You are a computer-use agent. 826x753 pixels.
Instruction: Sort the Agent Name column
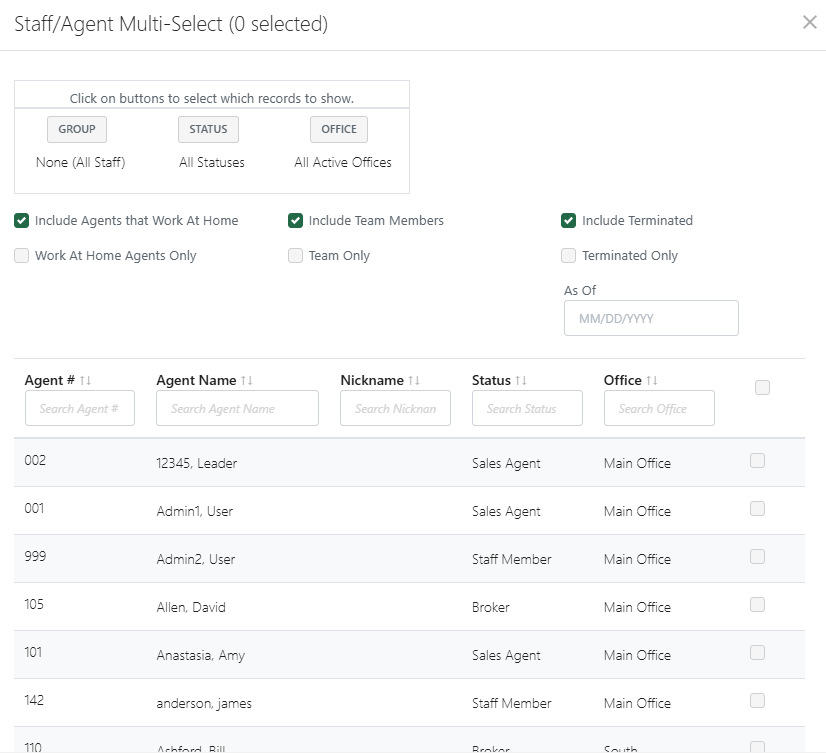[x=242, y=380]
